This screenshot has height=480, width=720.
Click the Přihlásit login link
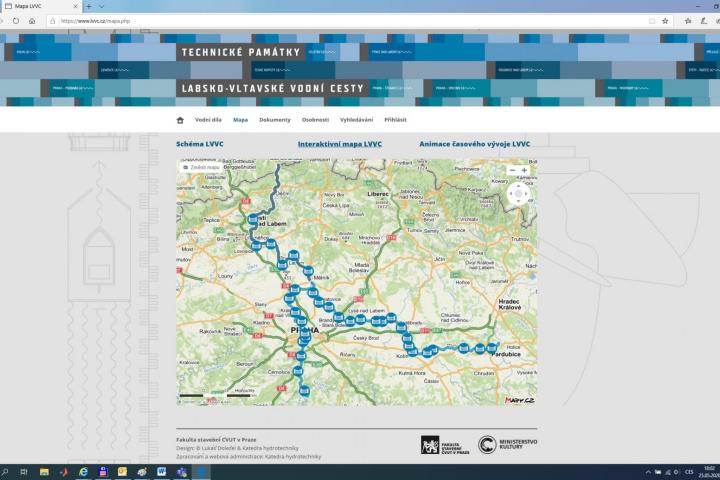tap(395, 120)
